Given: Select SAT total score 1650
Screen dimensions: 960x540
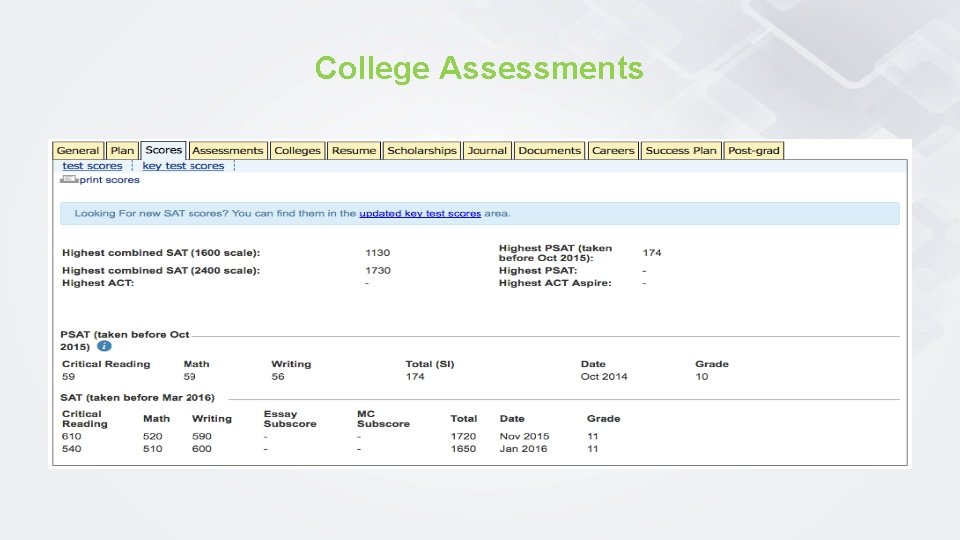Looking at the screenshot, I should (463, 449).
